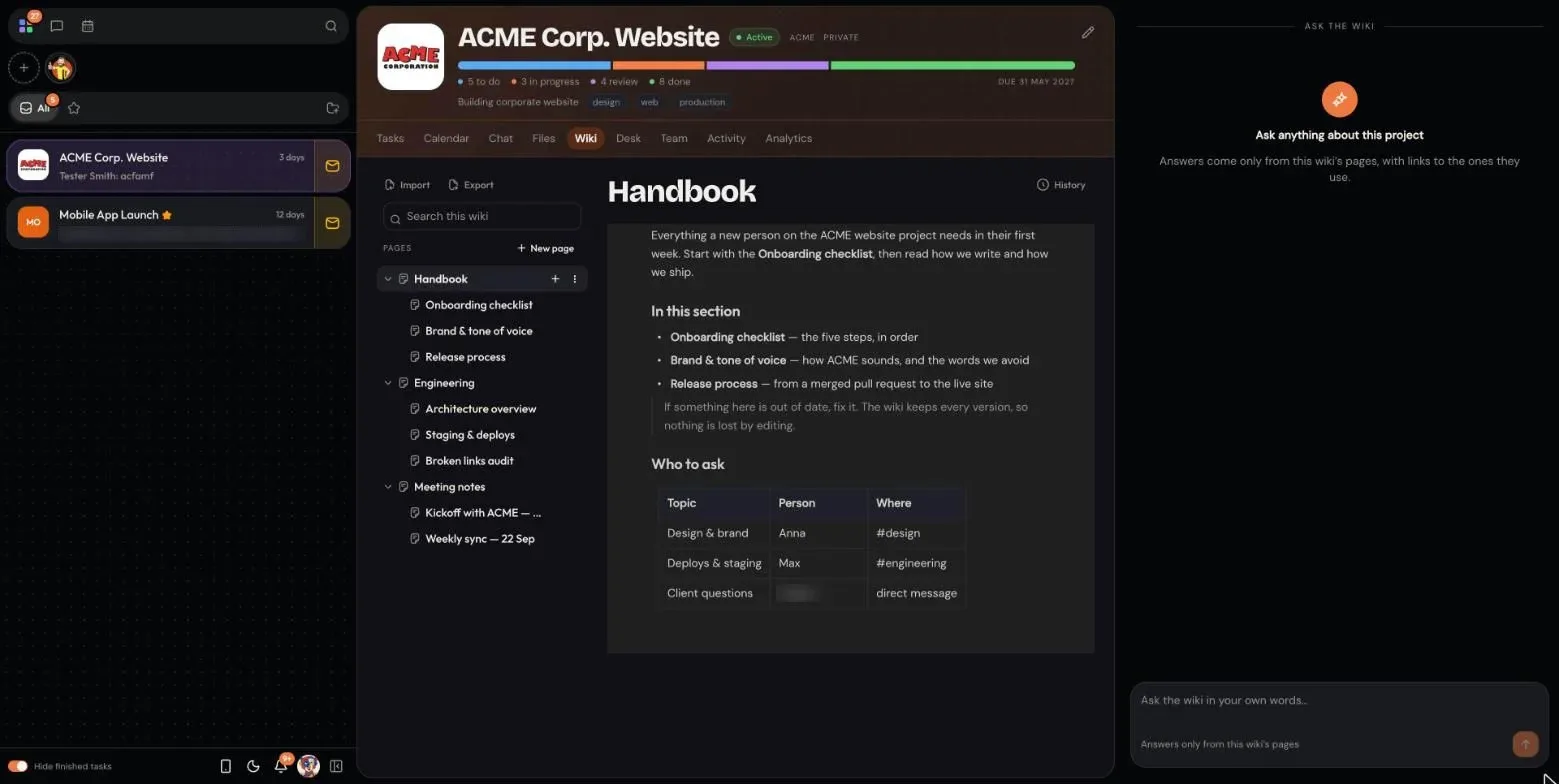Screen dimensions: 1559x784
Task: Add a new workspace with the dashed plus circle
Action: point(23,68)
